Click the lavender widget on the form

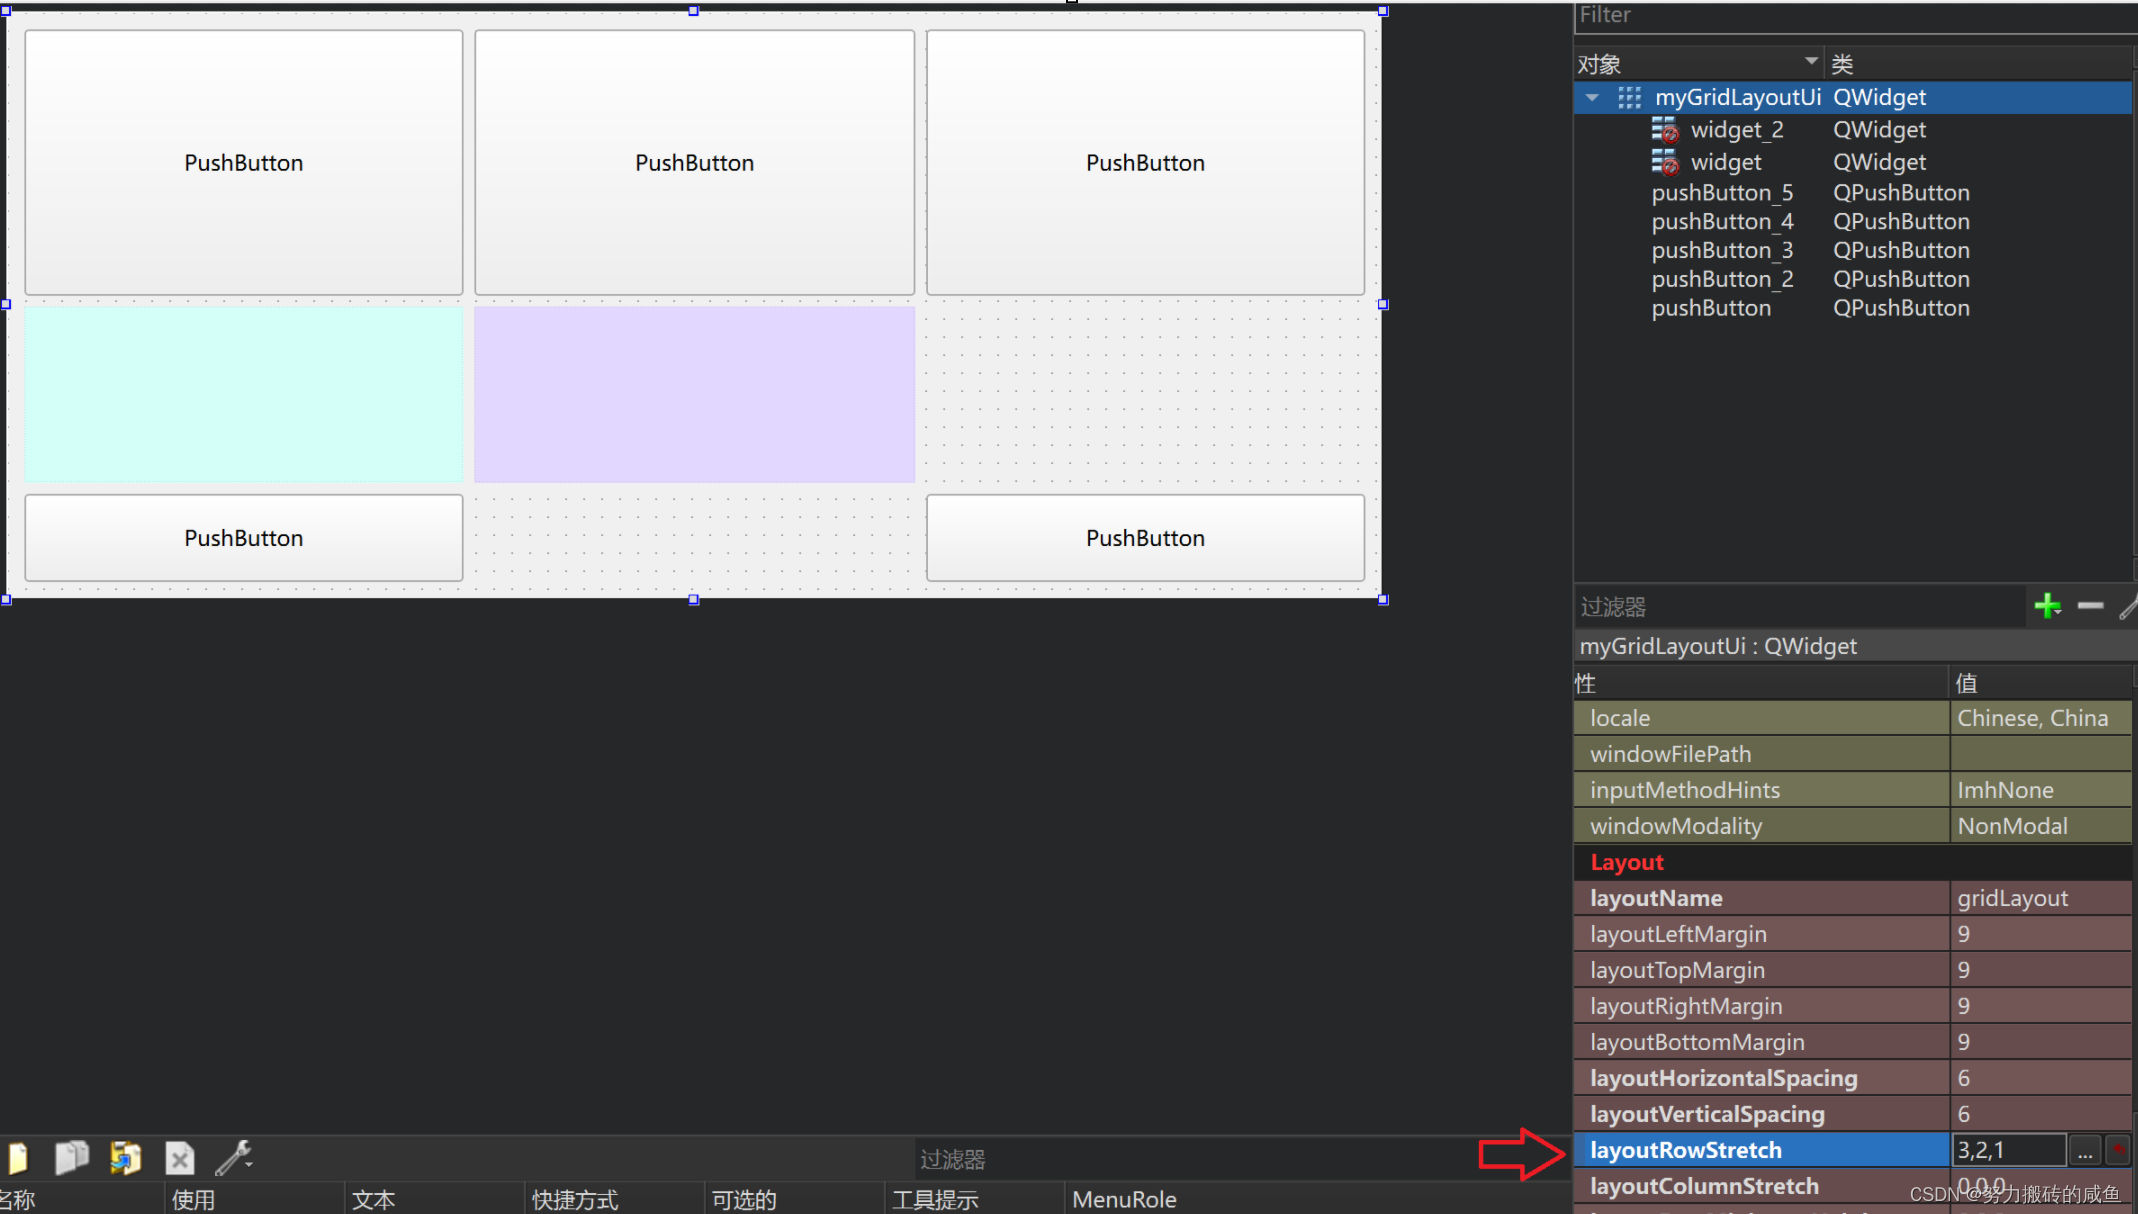[x=694, y=394]
